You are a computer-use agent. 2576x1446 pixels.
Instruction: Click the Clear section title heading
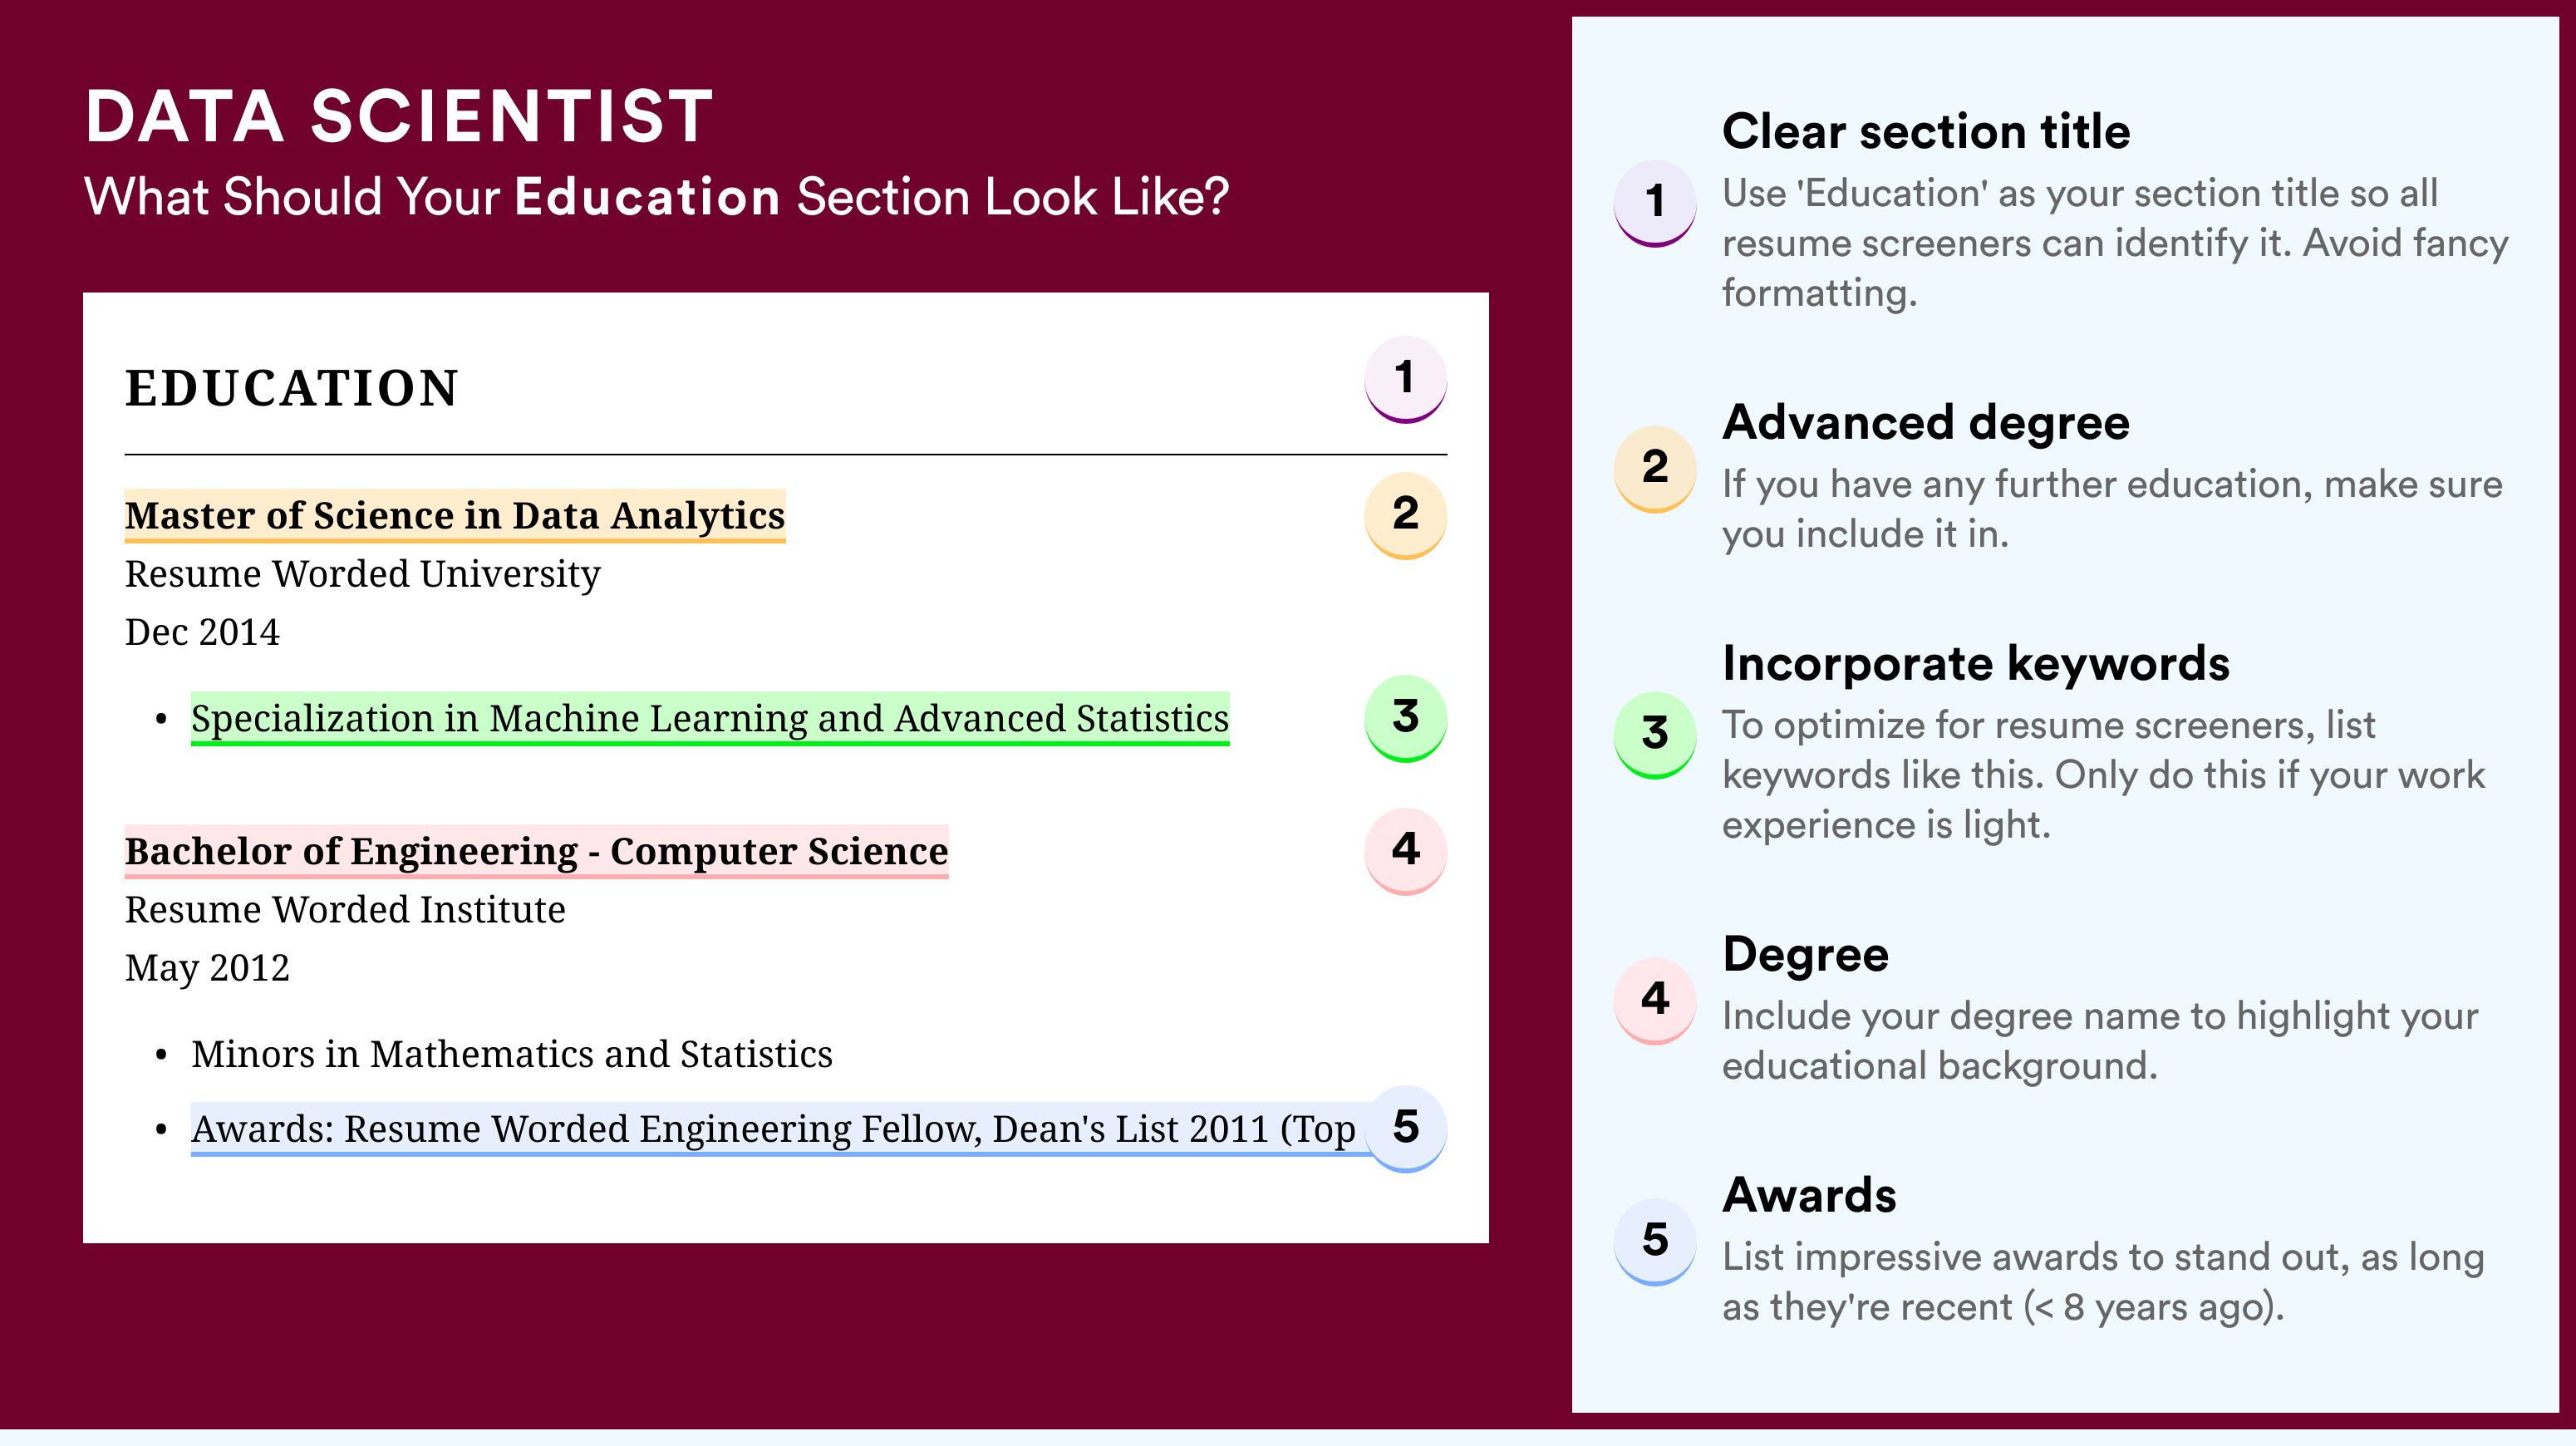point(1926,131)
